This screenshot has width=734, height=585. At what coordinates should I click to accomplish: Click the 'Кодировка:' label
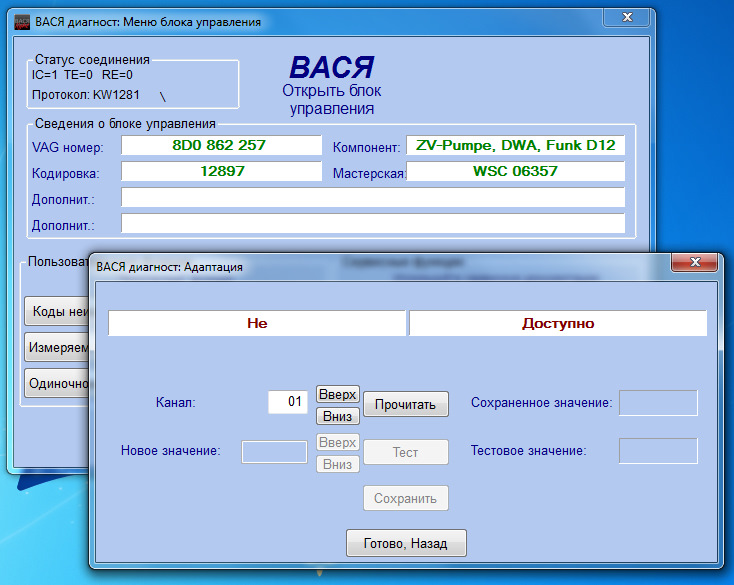[66, 174]
